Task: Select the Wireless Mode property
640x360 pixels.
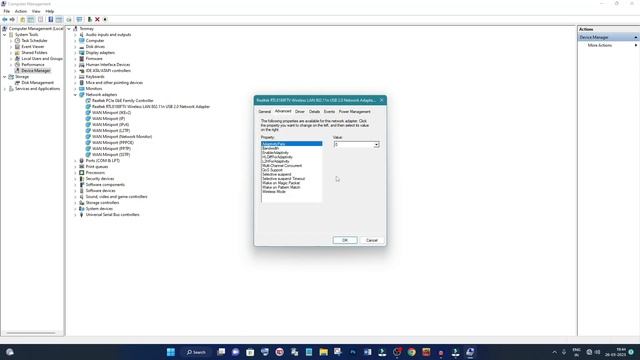Action: click(274, 191)
